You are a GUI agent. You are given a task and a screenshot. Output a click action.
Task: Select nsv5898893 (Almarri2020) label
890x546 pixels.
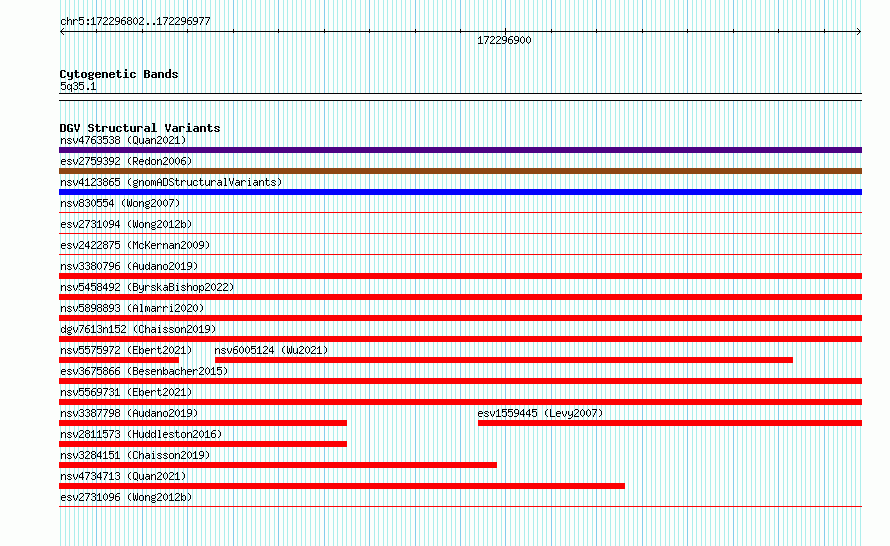(x=132, y=308)
